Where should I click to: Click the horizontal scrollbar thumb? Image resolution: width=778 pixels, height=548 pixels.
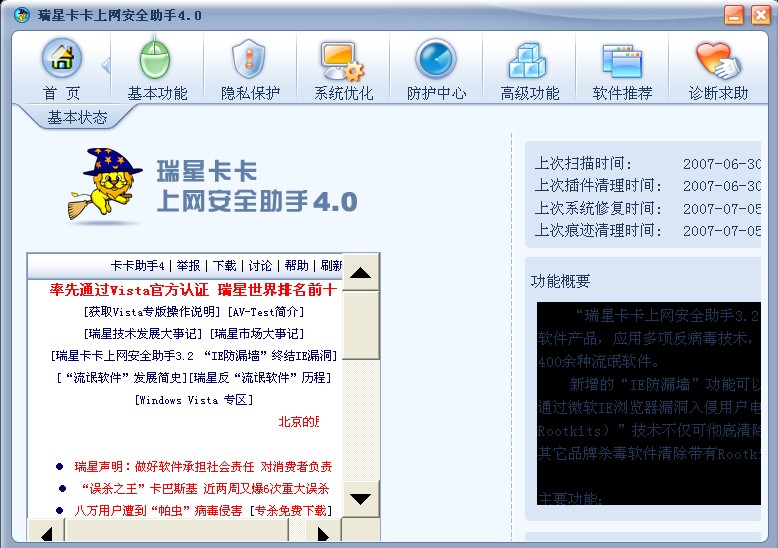tap(177, 532)
